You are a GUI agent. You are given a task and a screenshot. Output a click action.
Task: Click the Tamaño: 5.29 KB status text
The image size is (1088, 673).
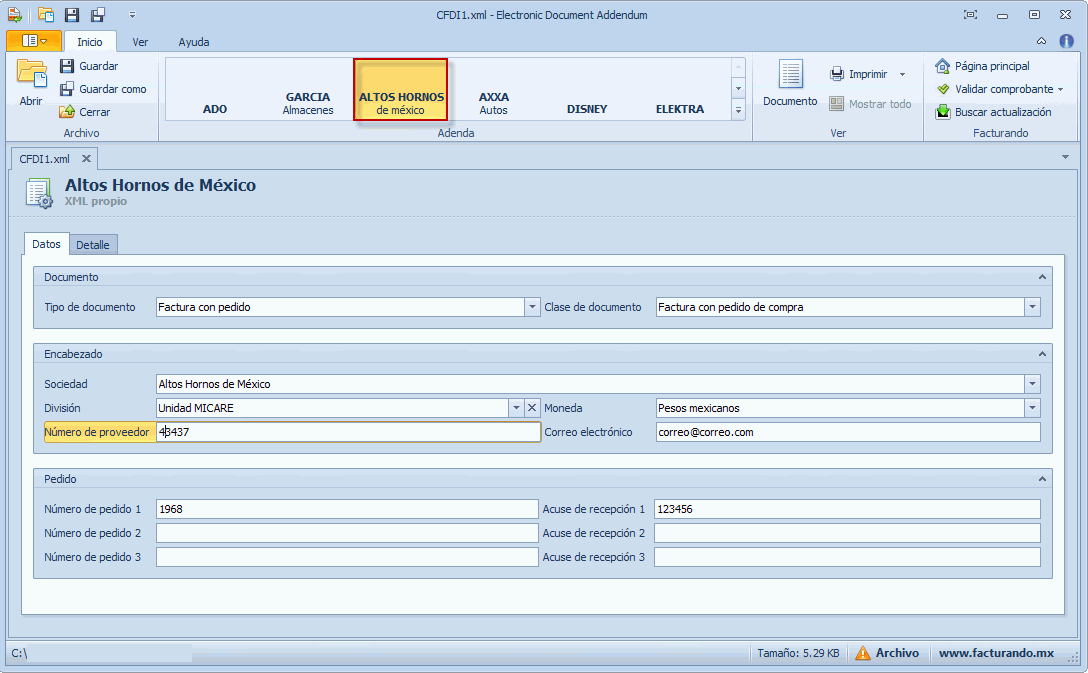coord(798,653)
